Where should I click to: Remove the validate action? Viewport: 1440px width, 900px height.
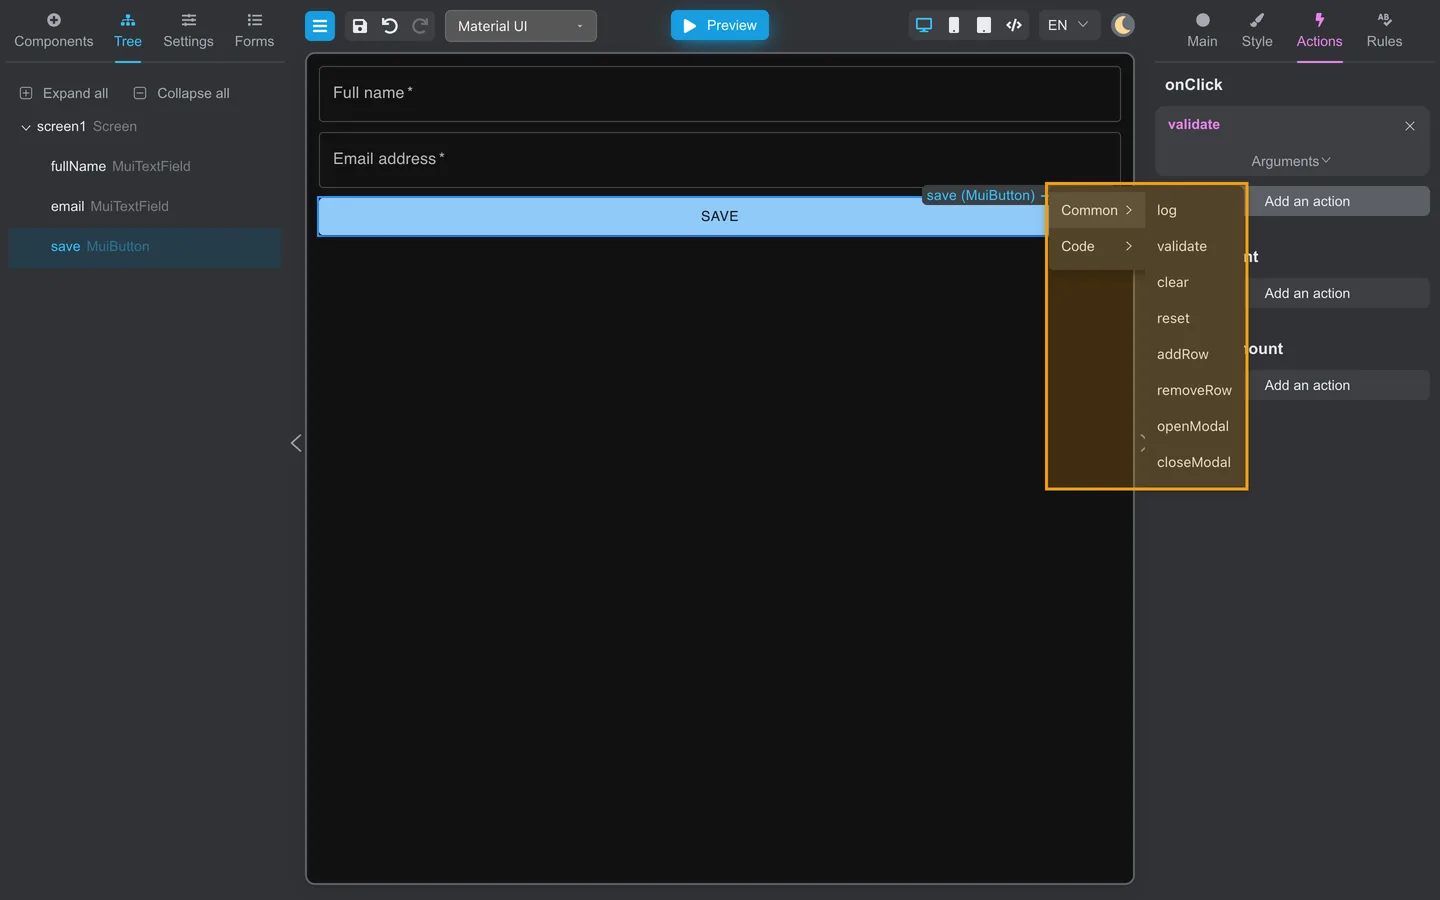click(x=1410, y=126)
